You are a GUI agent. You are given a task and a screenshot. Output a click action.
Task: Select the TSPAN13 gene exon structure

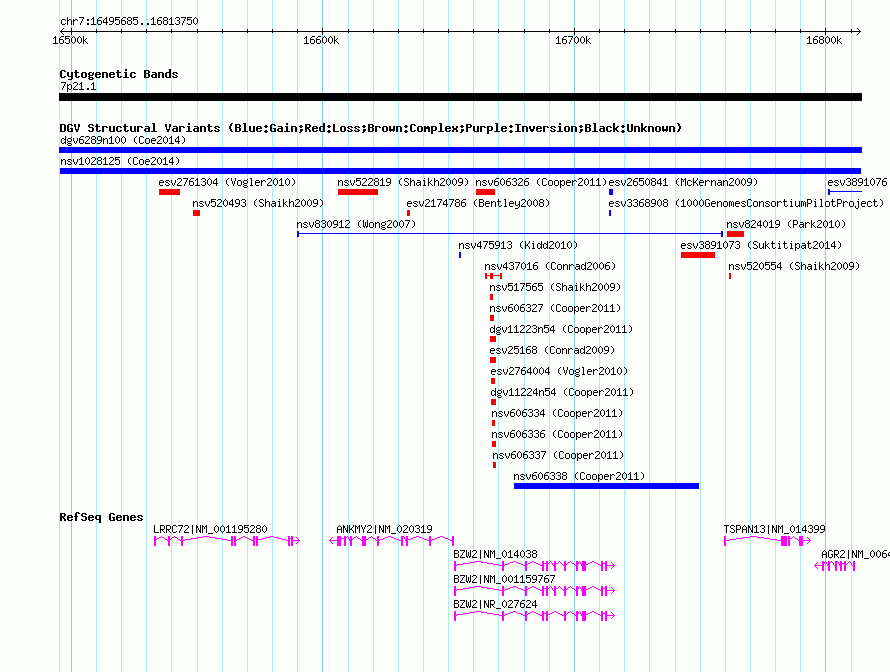point(767,541)
